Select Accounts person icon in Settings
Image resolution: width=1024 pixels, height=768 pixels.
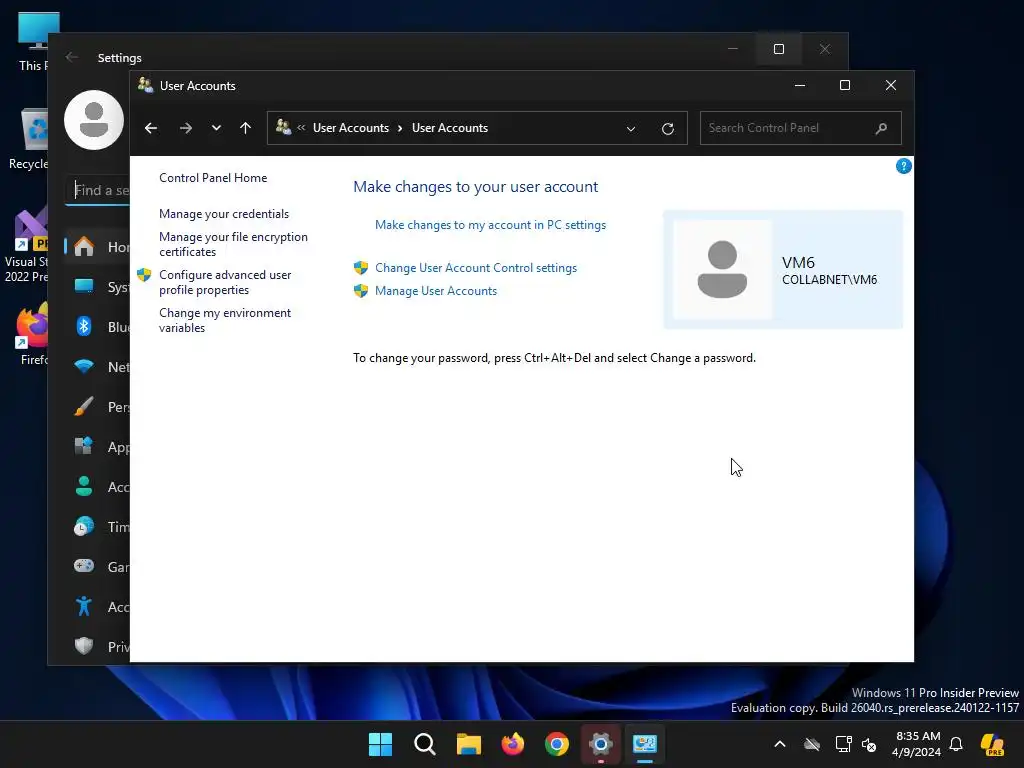click(84, 487)
